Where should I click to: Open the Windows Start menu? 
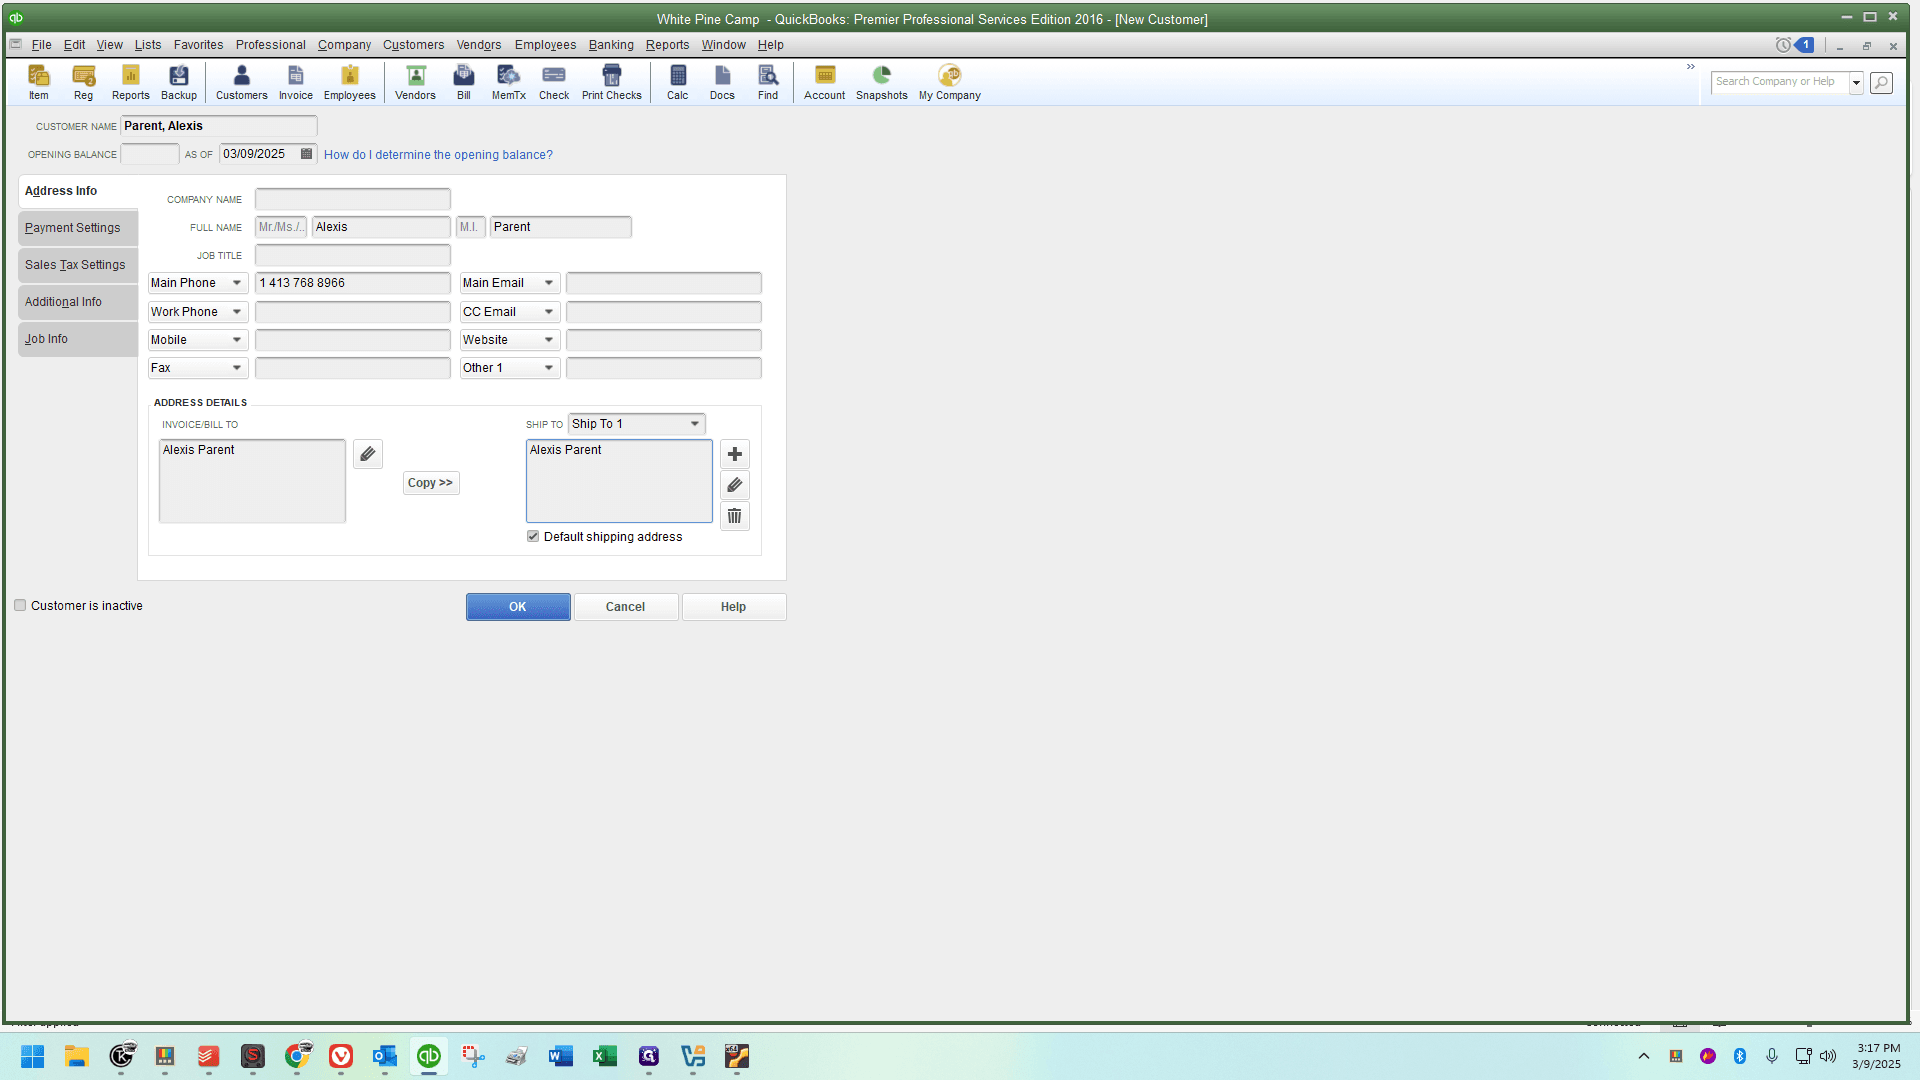point(33,1056)
